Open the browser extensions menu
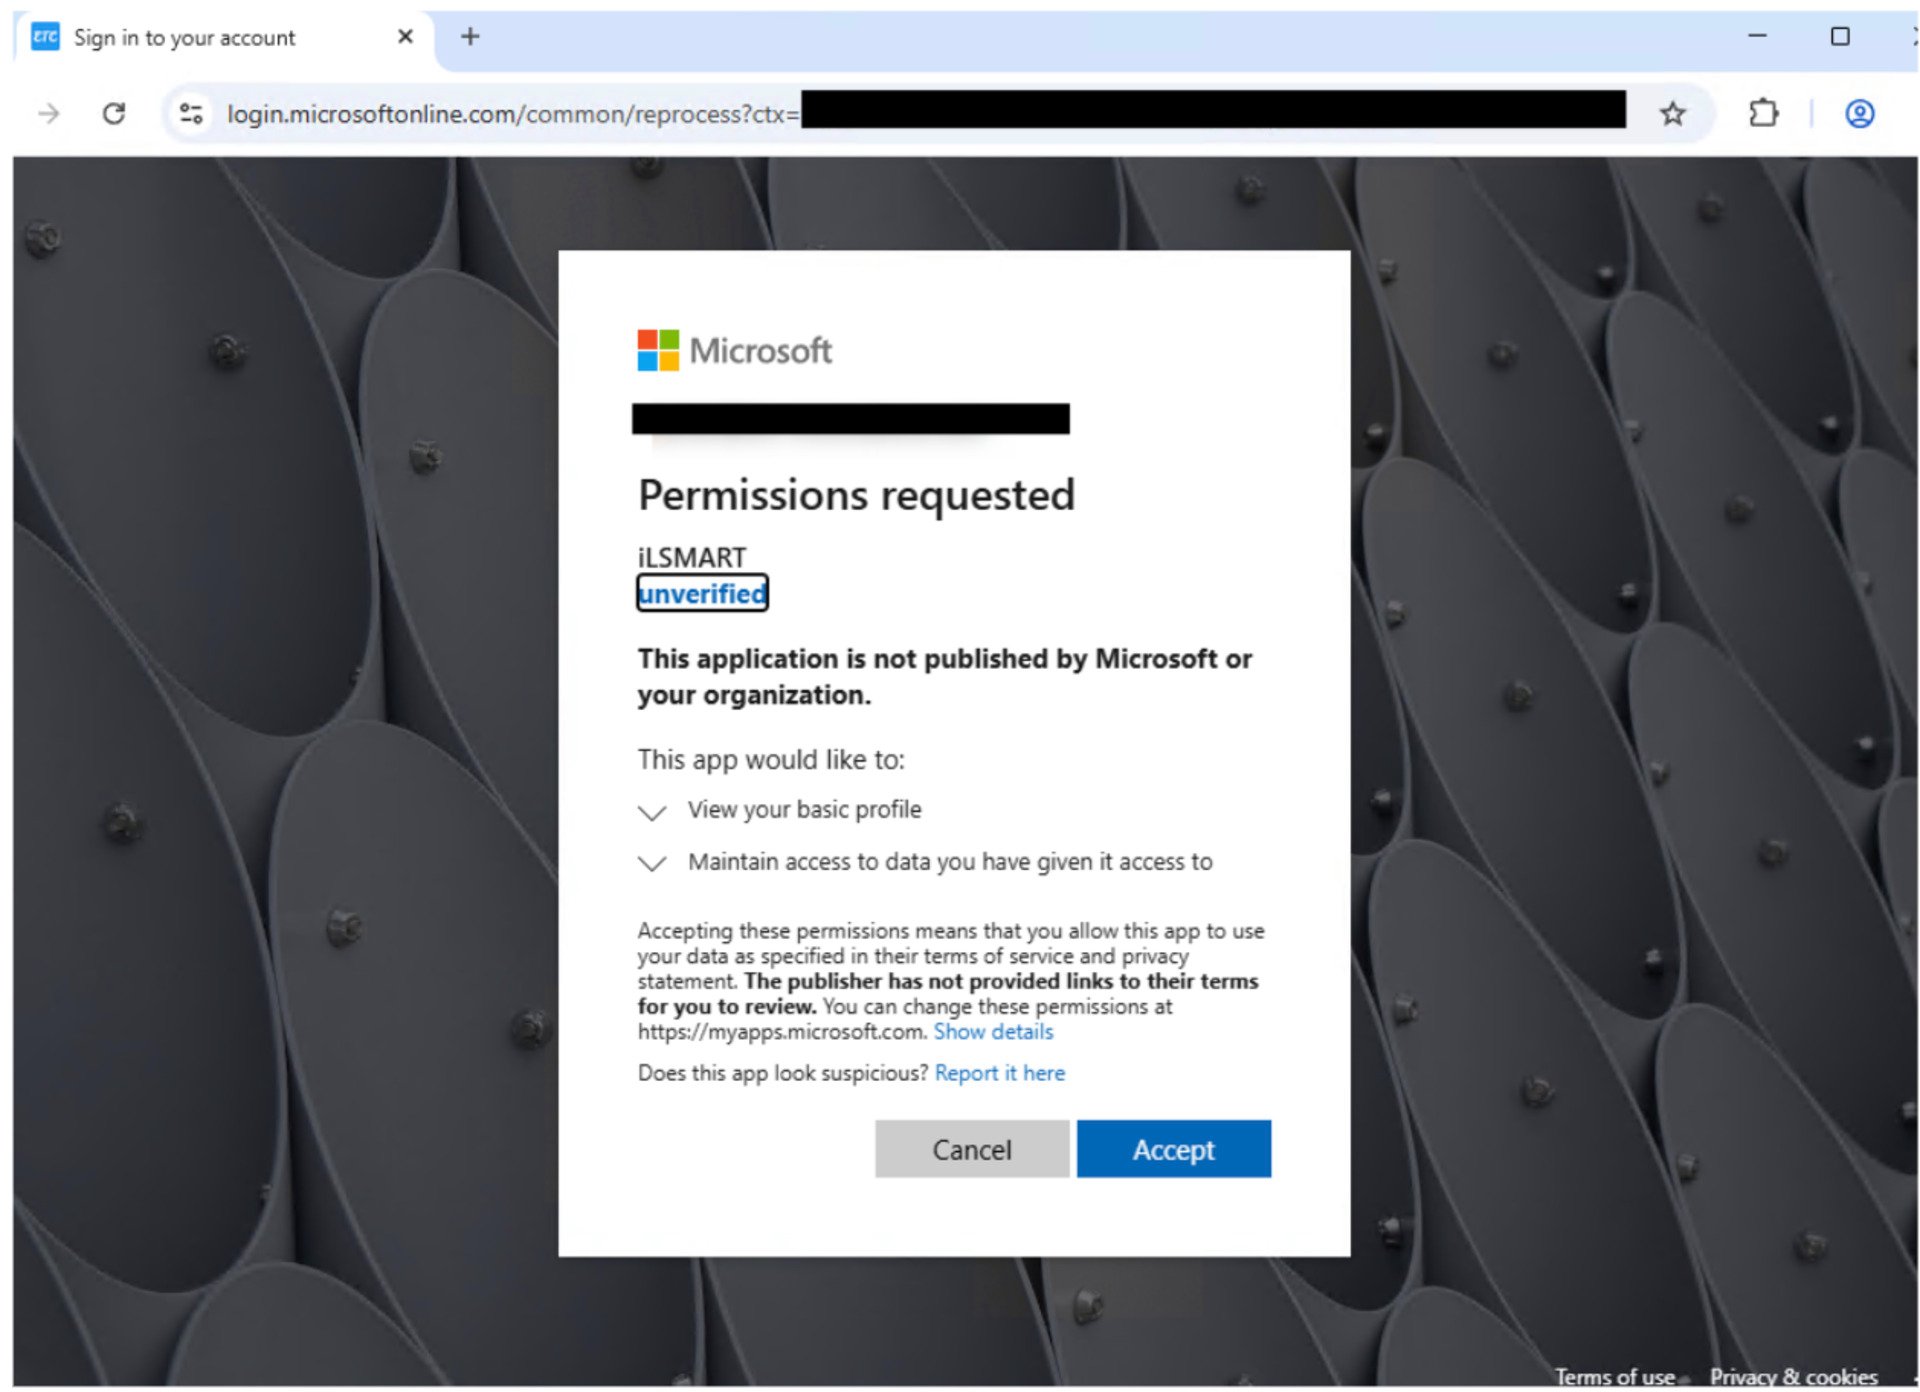 pyautogui.click(x=1763, y=113)
